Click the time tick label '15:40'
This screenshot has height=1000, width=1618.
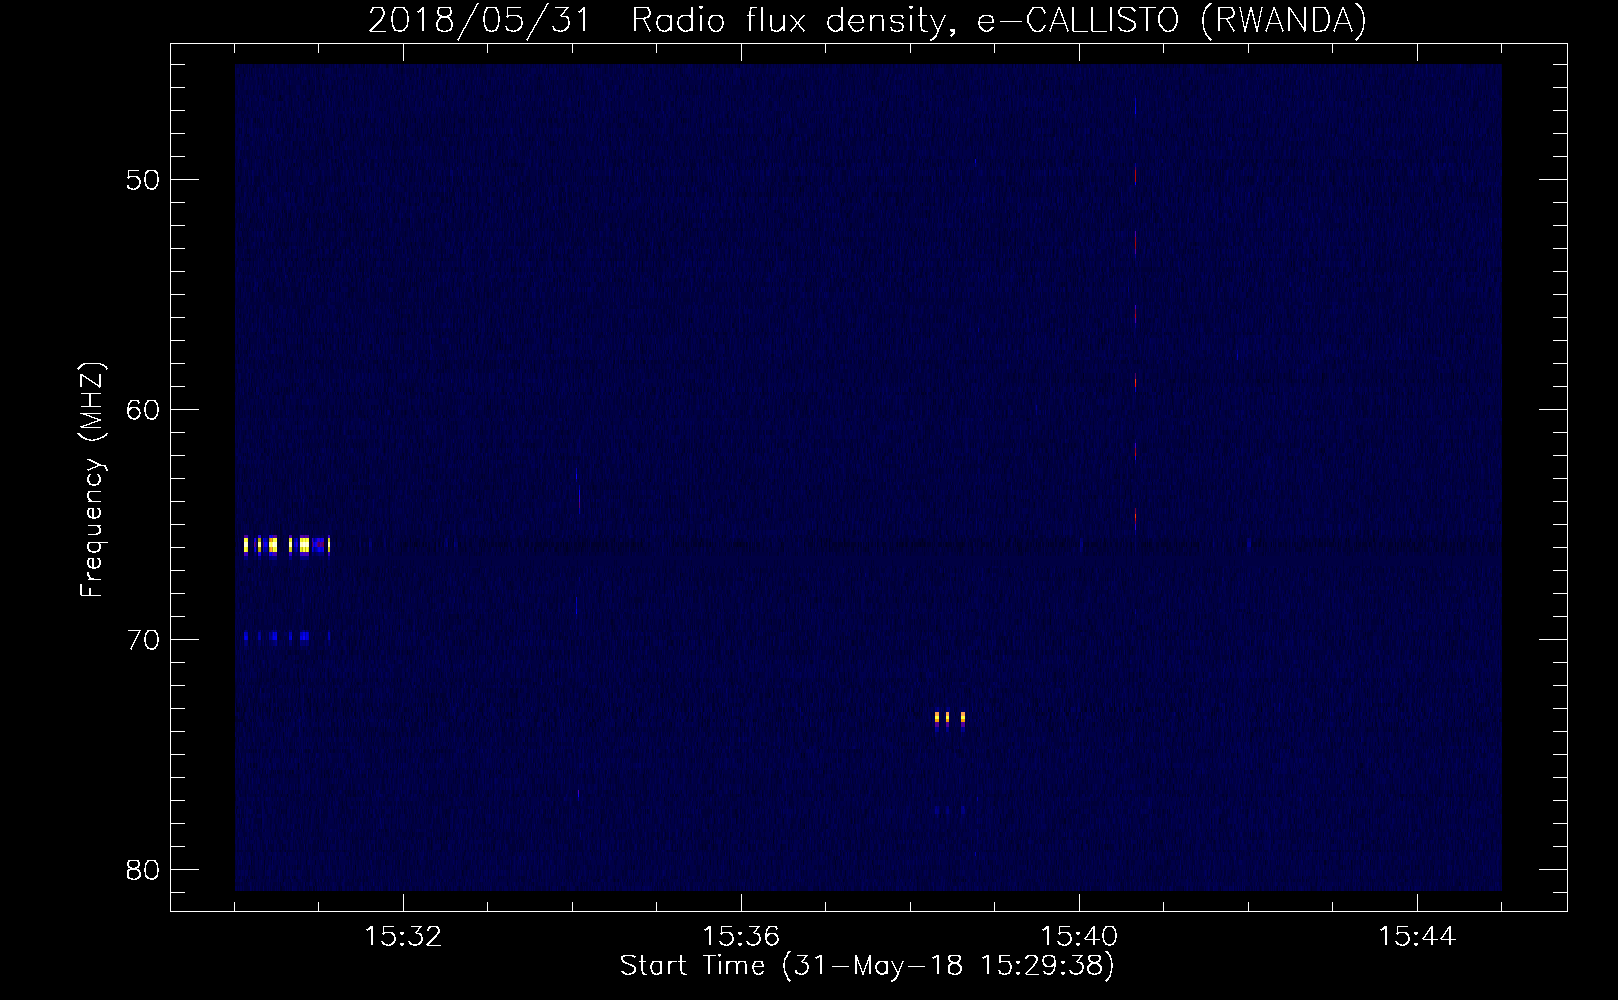pyautogui.click(x=1079, y=937)
